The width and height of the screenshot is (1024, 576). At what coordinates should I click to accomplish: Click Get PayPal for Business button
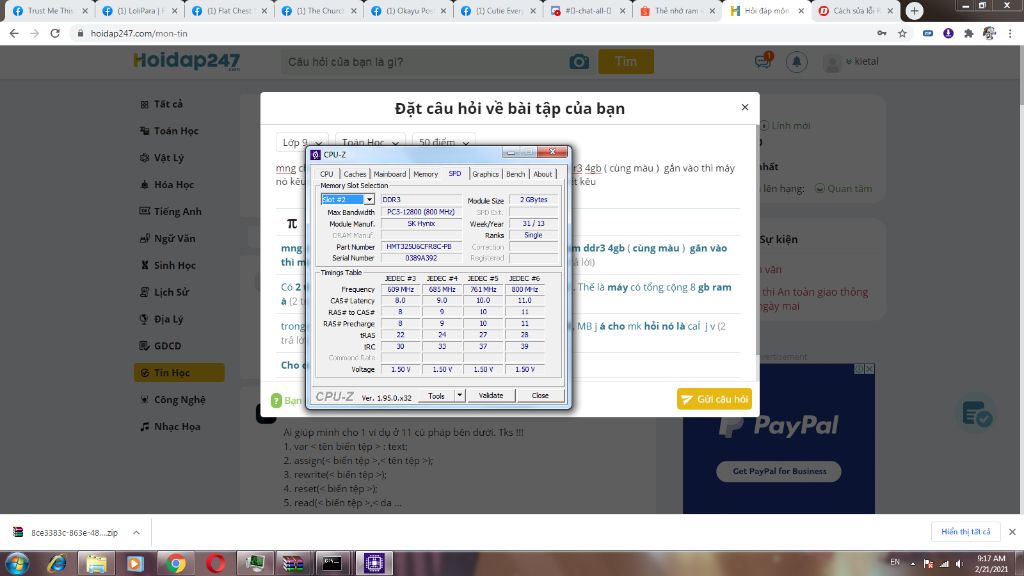pyautogui.click(x=779, y=471)
